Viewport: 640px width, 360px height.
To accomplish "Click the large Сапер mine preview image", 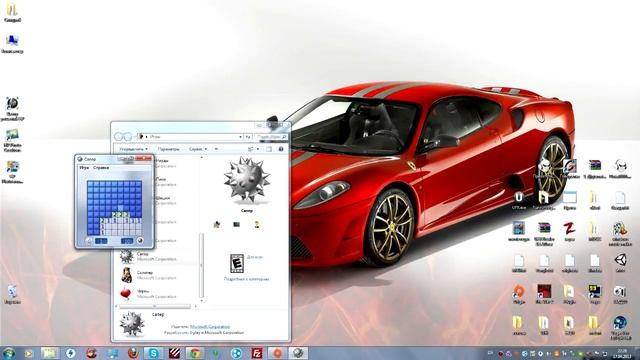I will click(x=247, y=180).
